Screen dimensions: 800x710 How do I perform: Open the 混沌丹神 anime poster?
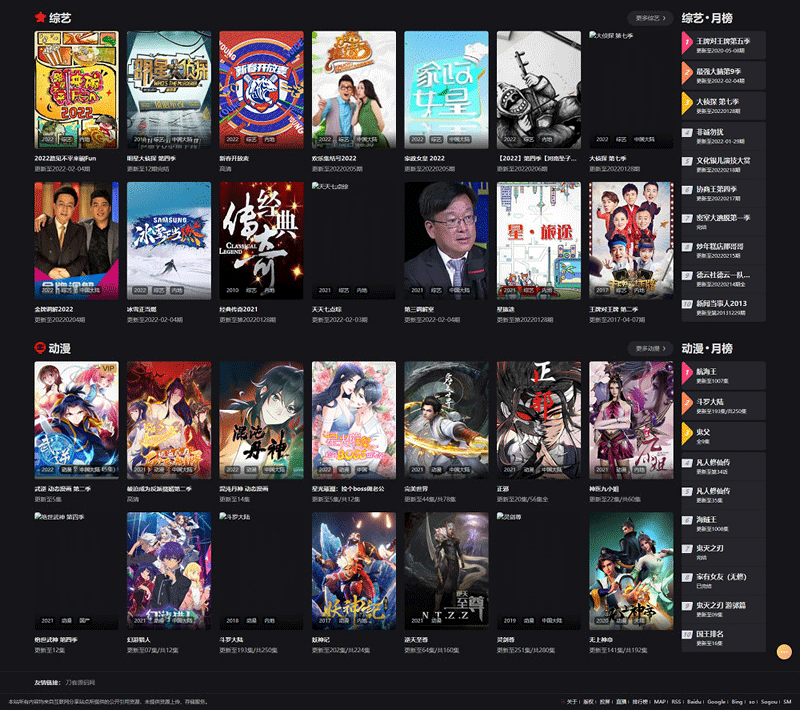pos(261,420)
